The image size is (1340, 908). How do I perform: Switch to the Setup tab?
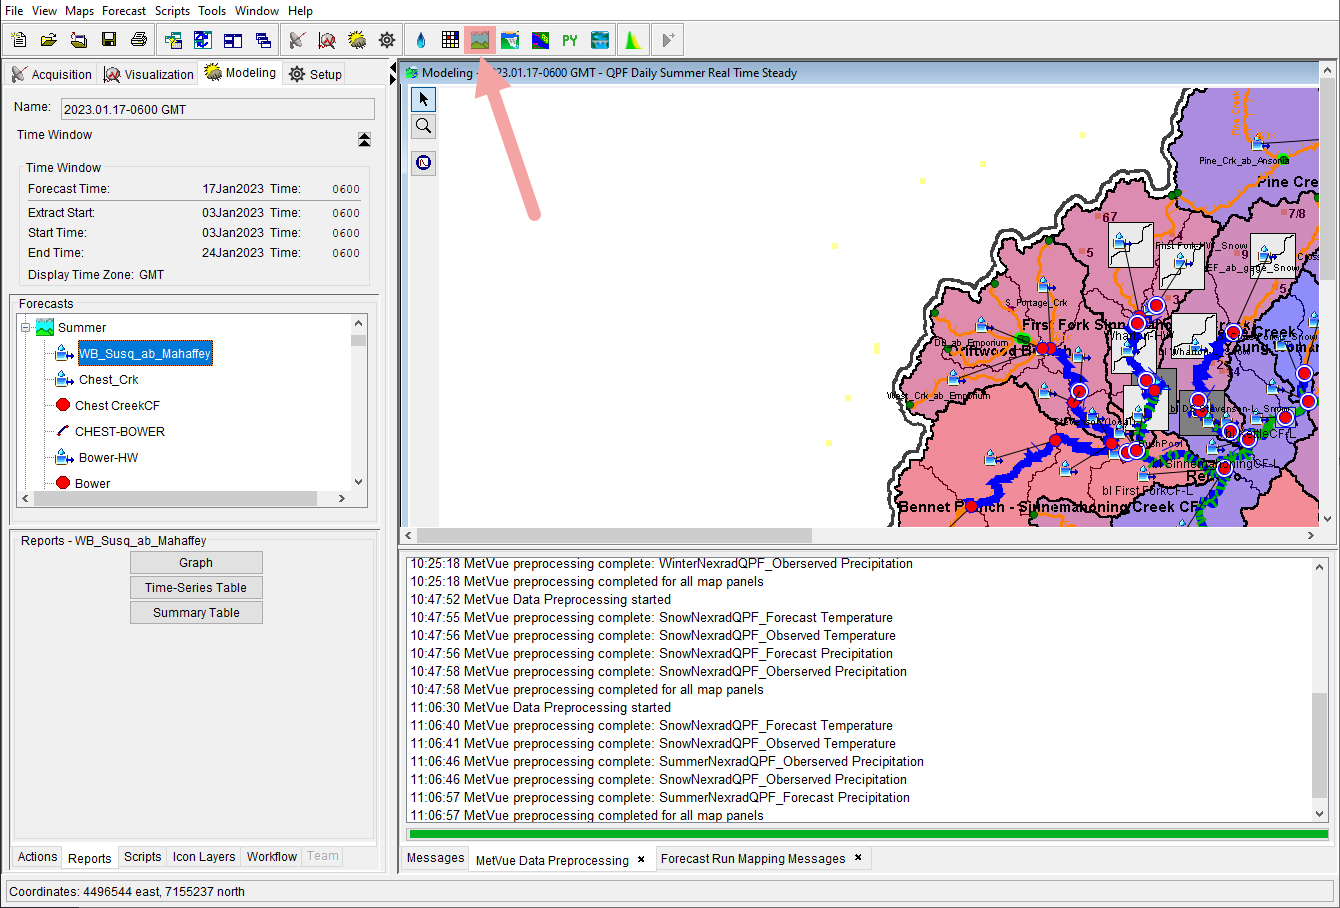[315, 74]
